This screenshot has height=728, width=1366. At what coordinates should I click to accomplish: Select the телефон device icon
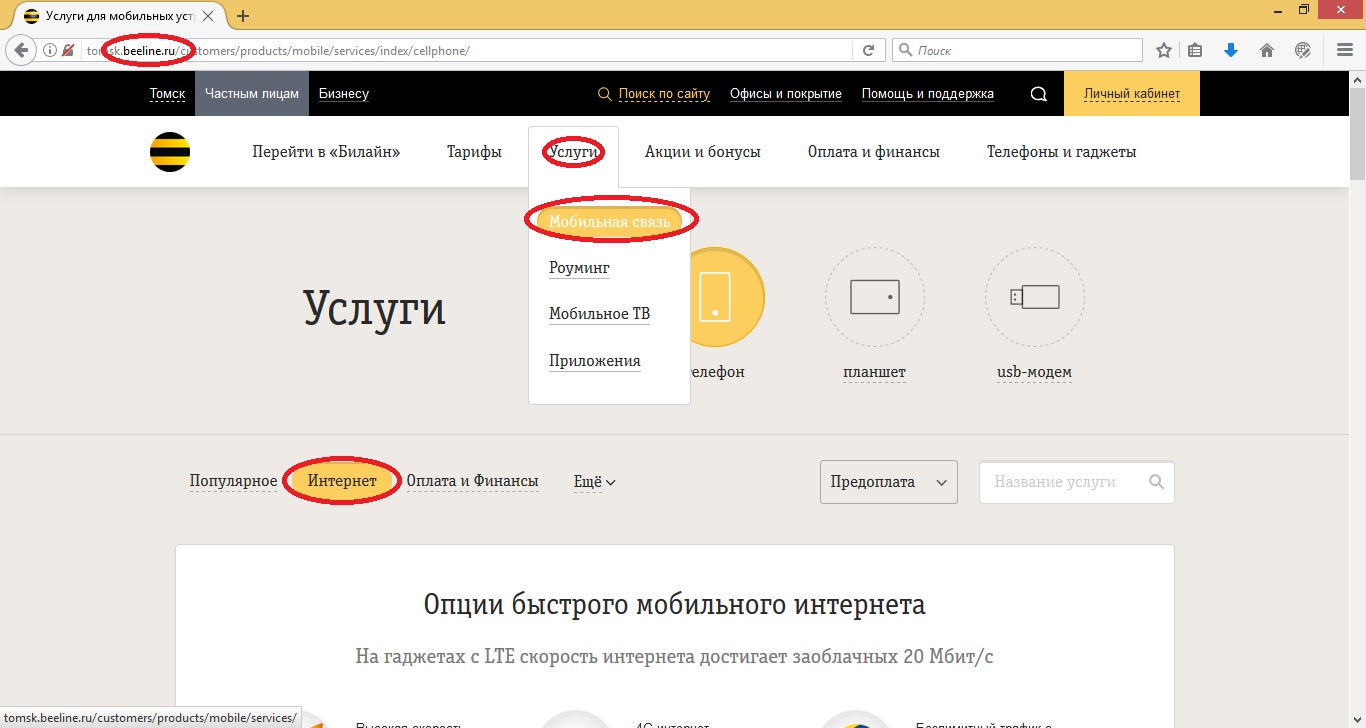715,297
